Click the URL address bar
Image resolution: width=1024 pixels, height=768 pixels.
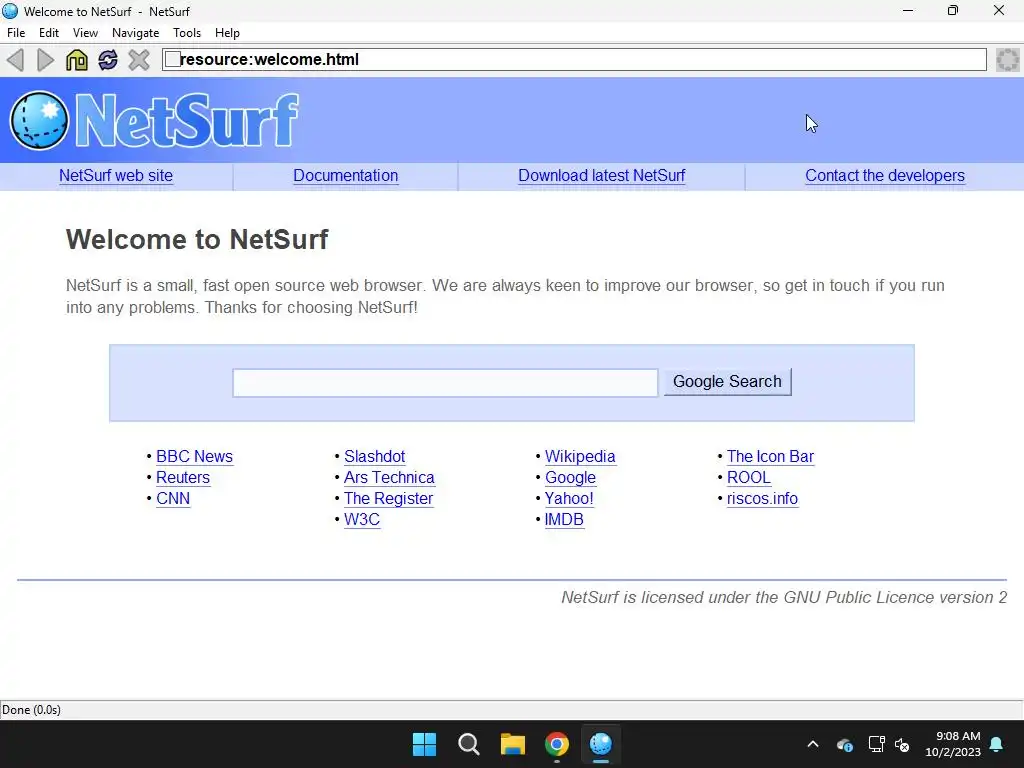pyautogui.click(x=575, y=59)
